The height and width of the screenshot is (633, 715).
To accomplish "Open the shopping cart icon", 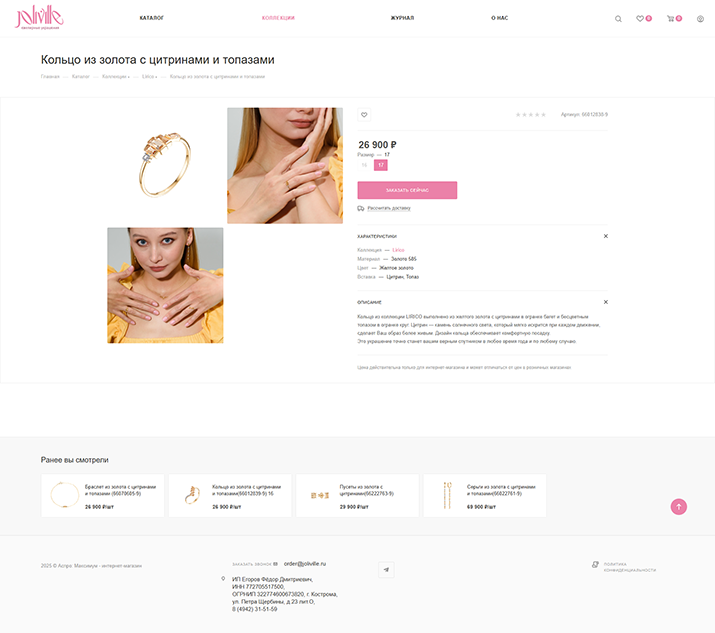I will 670,19.
